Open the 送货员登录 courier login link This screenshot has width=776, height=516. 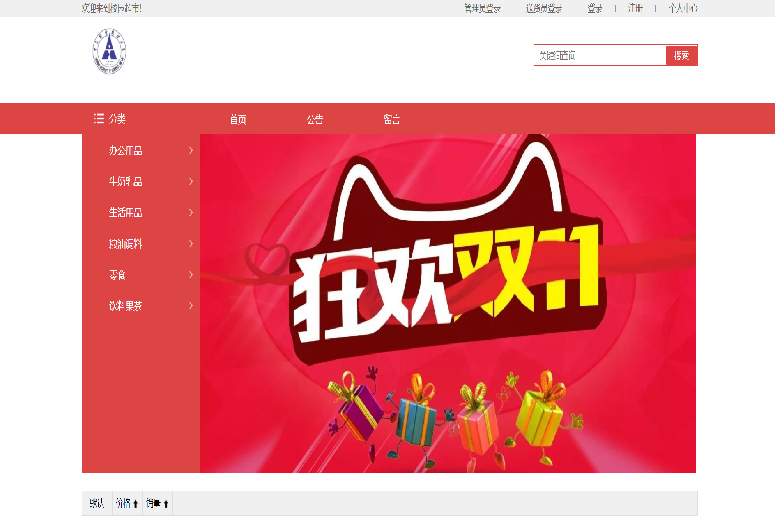pyautogui.click(x=544, y=8)
